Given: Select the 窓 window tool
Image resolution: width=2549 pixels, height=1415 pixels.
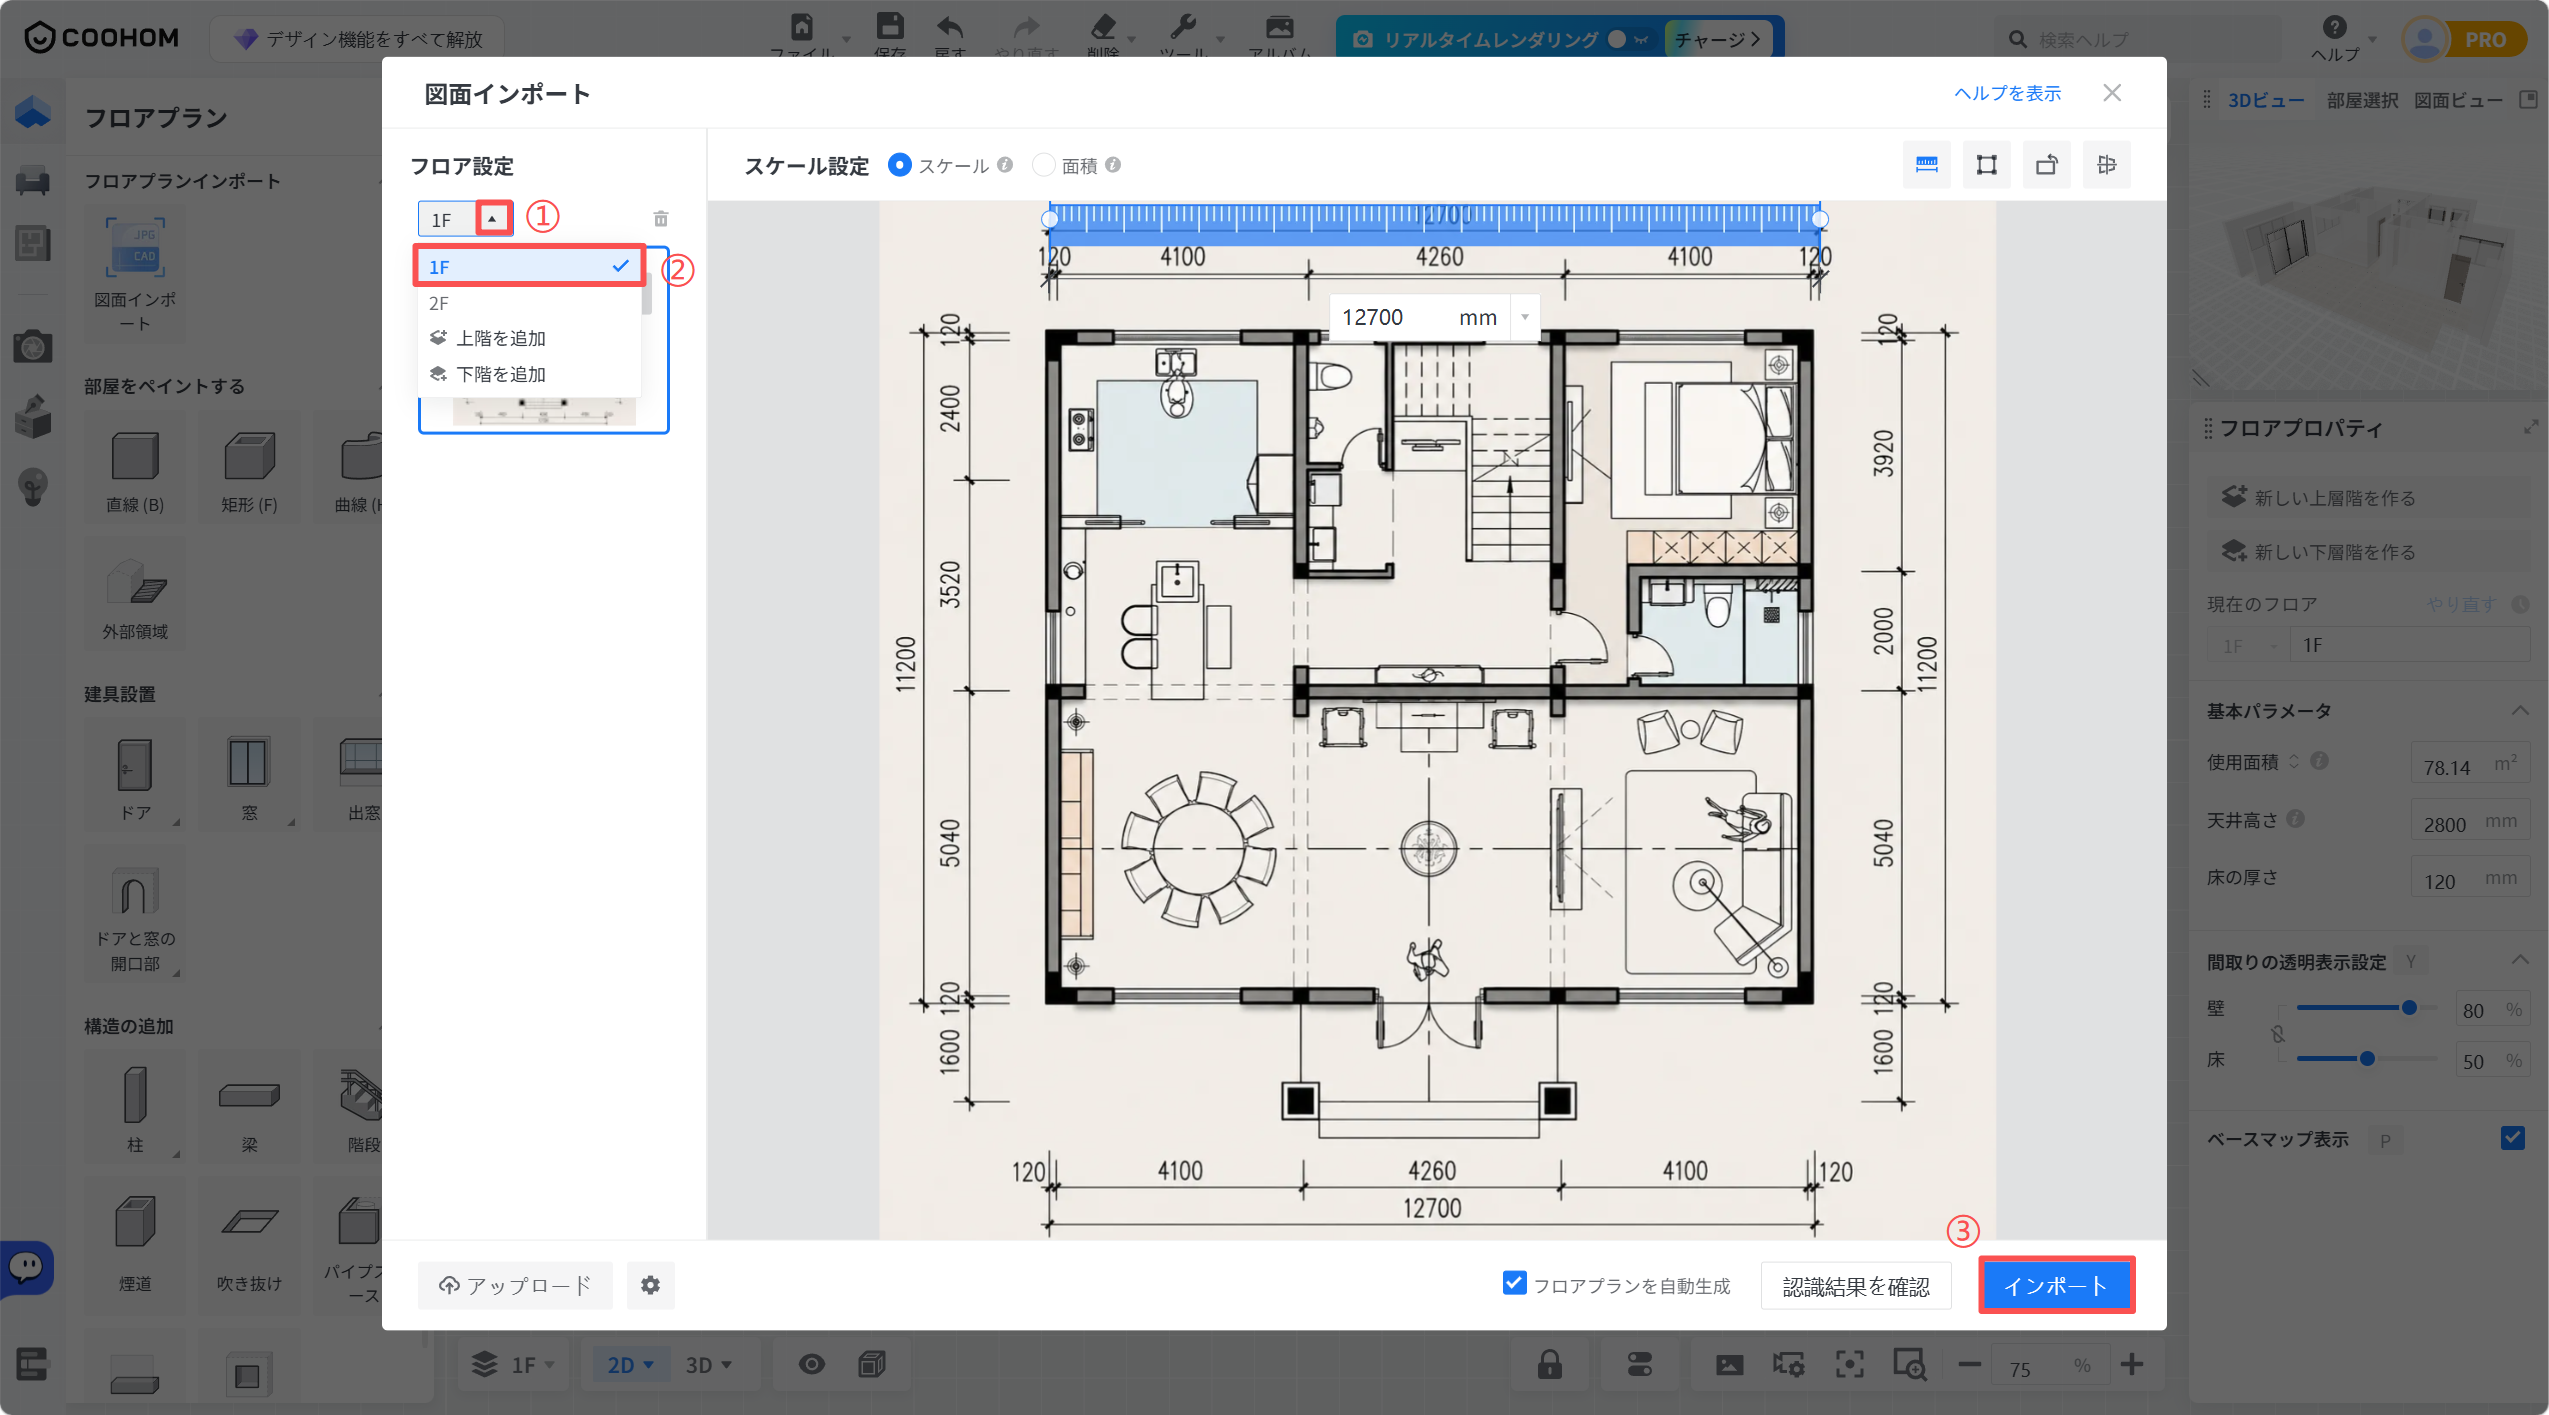Looking at the screenshot, I should pos(249,775).
